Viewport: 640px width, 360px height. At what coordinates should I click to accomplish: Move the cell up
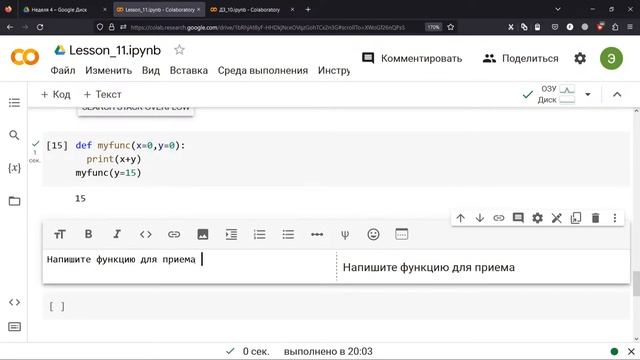(x=460, y=218)
